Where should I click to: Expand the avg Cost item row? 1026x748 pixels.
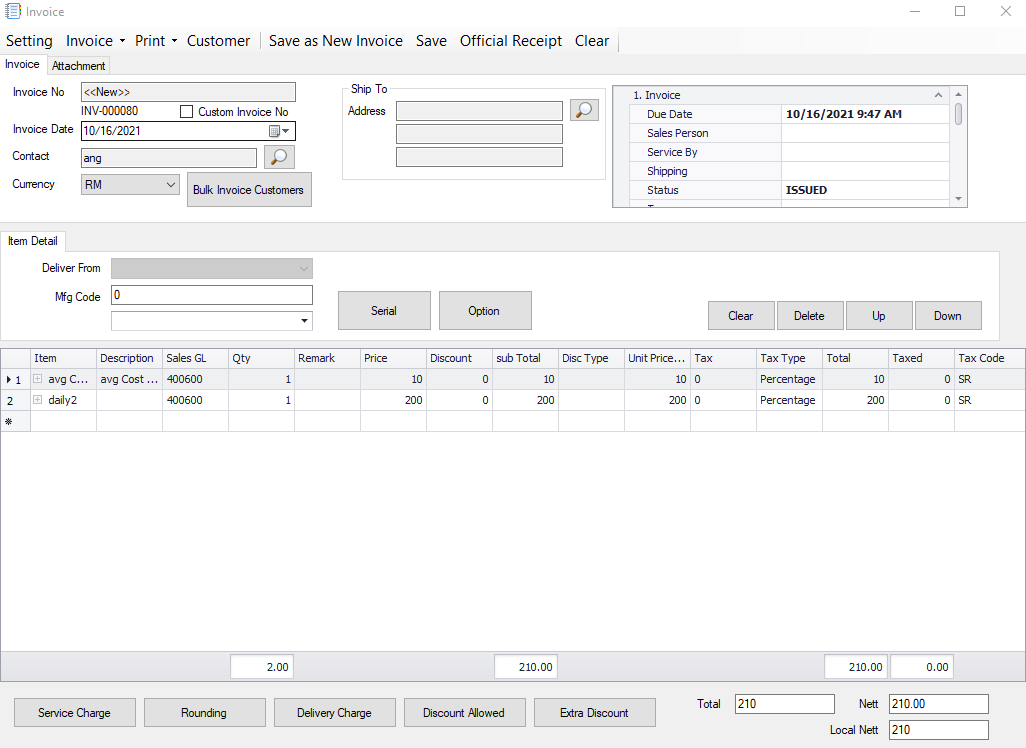(x=38, y=379)
